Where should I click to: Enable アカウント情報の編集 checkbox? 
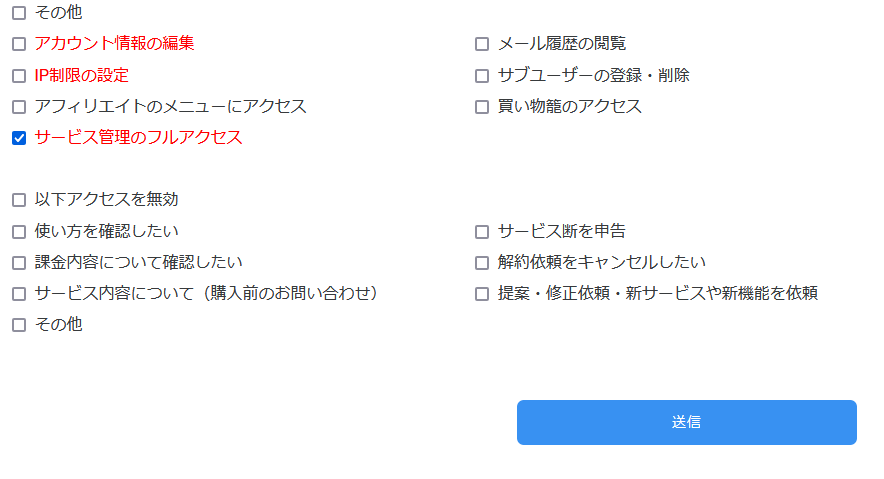[x=19, y=44]
